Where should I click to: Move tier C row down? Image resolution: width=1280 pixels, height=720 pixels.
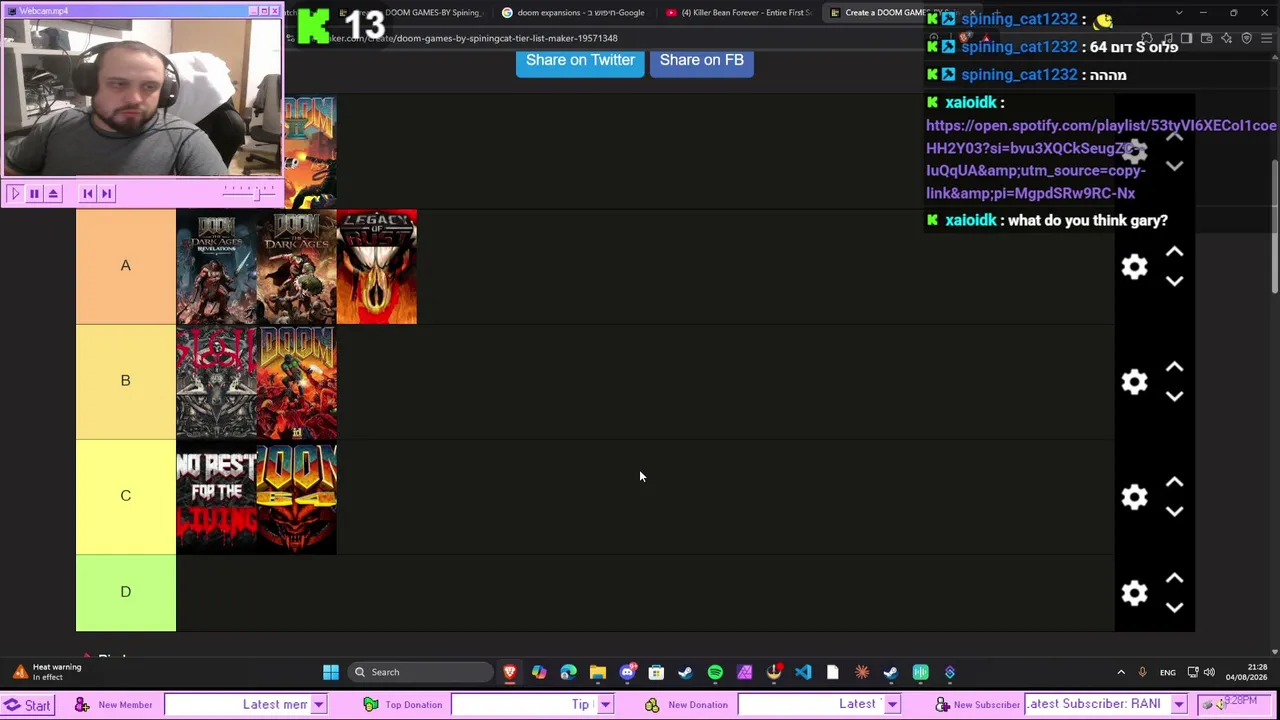[x=1174, y=511]
